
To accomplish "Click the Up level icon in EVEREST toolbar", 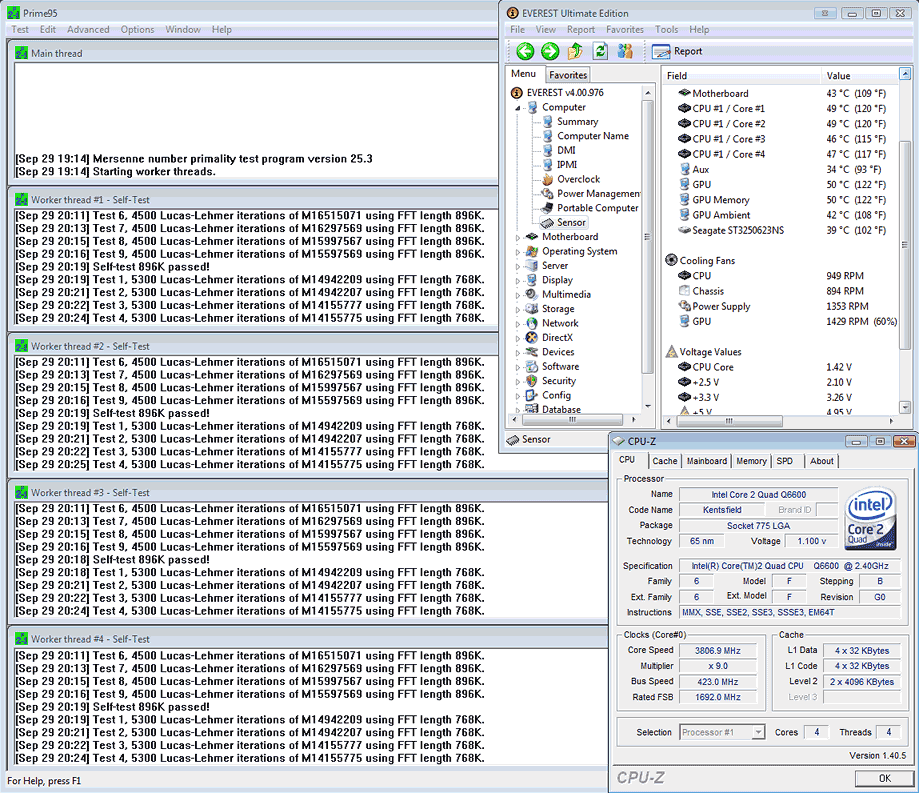I will [x=575, y=52].
